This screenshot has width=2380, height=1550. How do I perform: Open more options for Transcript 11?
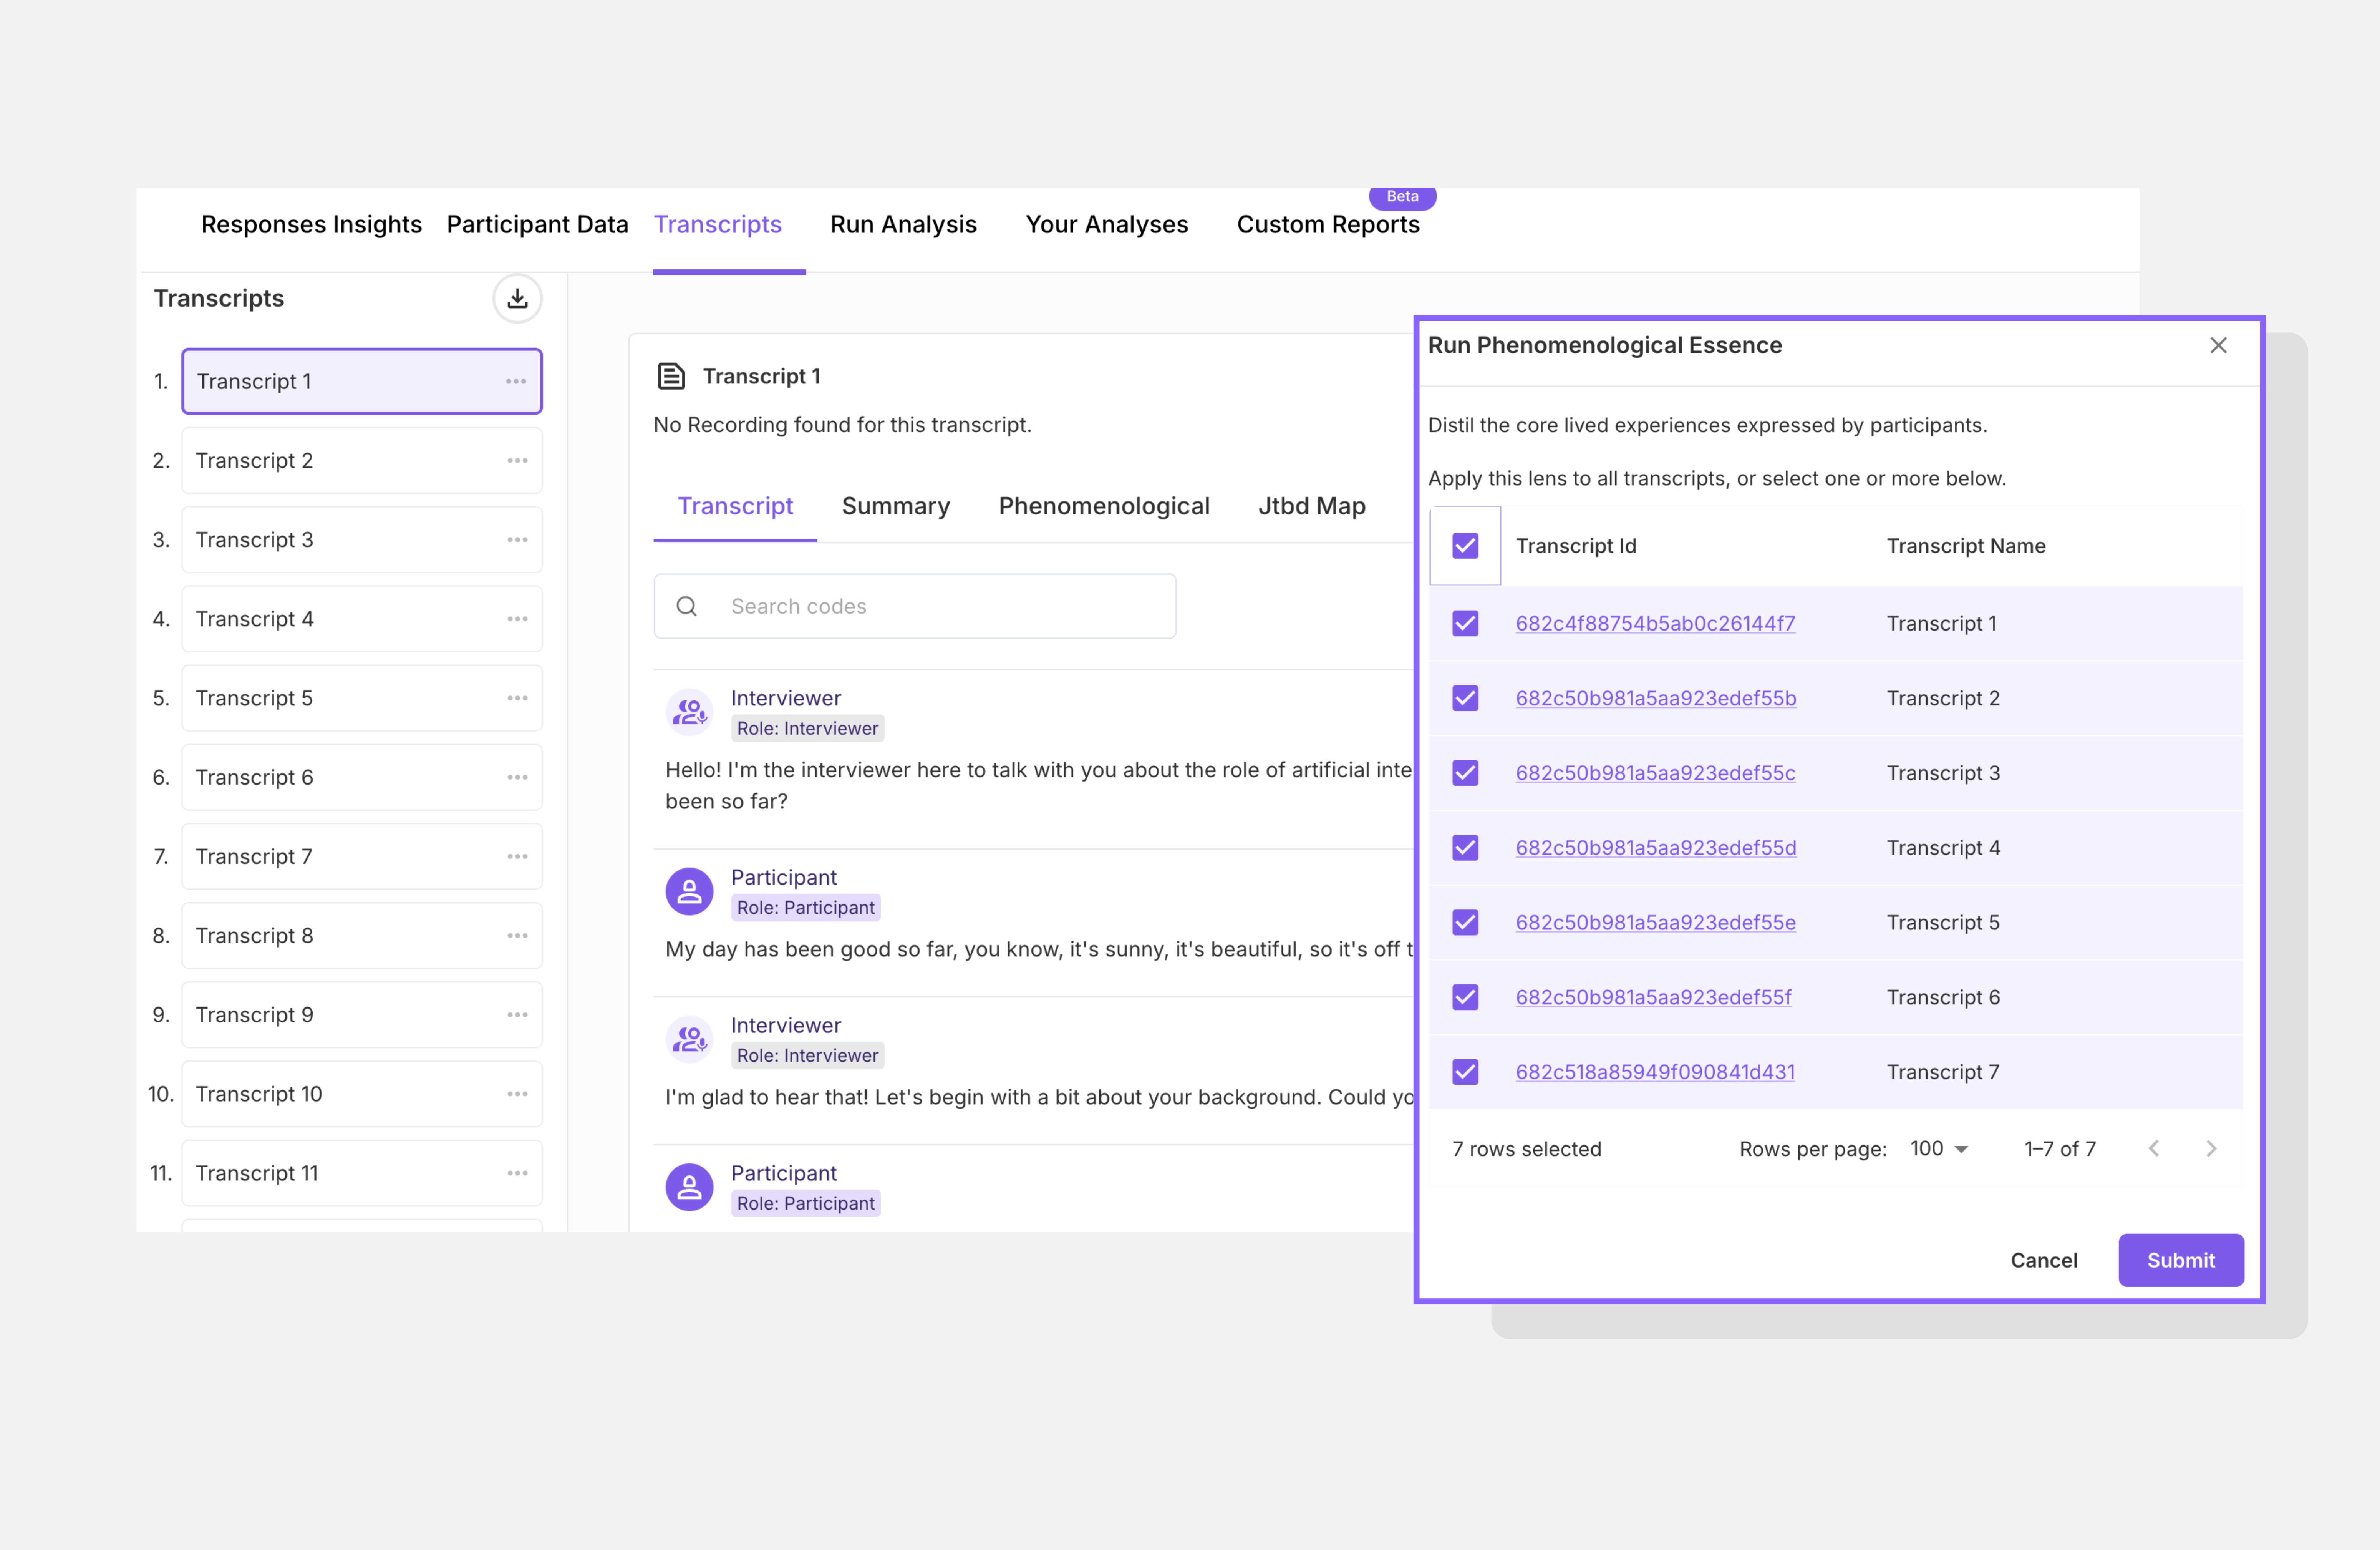point(517,1173)
